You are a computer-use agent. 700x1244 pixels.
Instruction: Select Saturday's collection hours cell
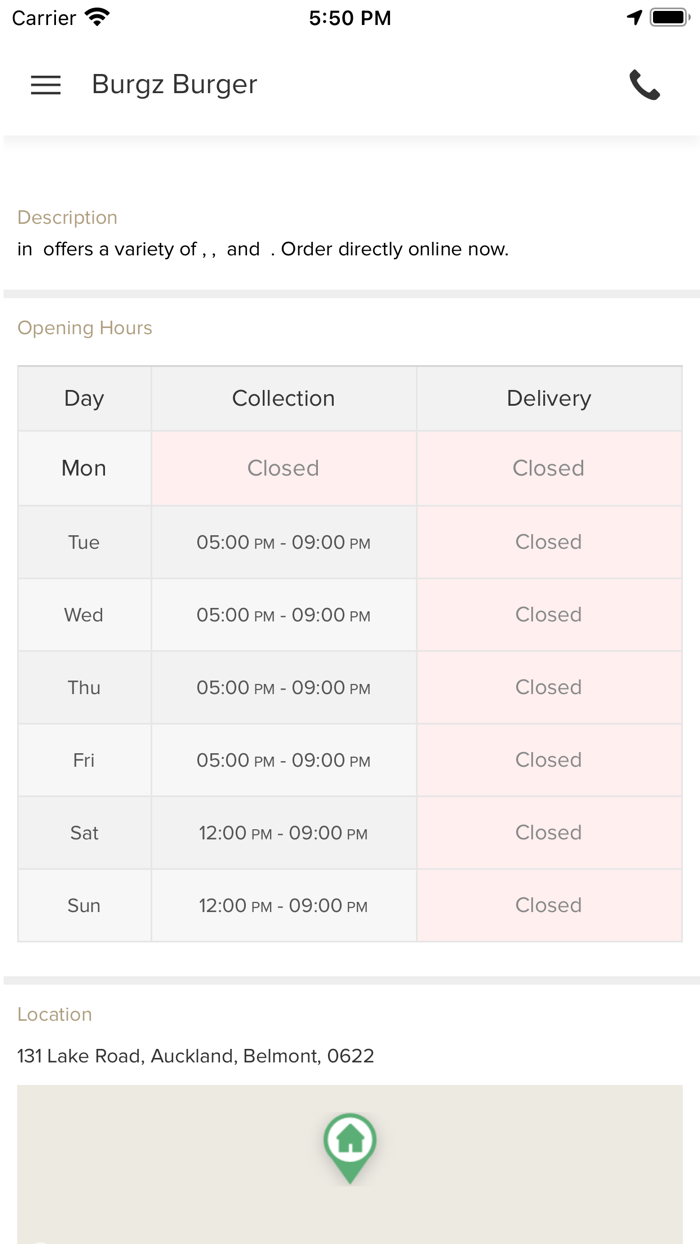(x=283, y=833)
